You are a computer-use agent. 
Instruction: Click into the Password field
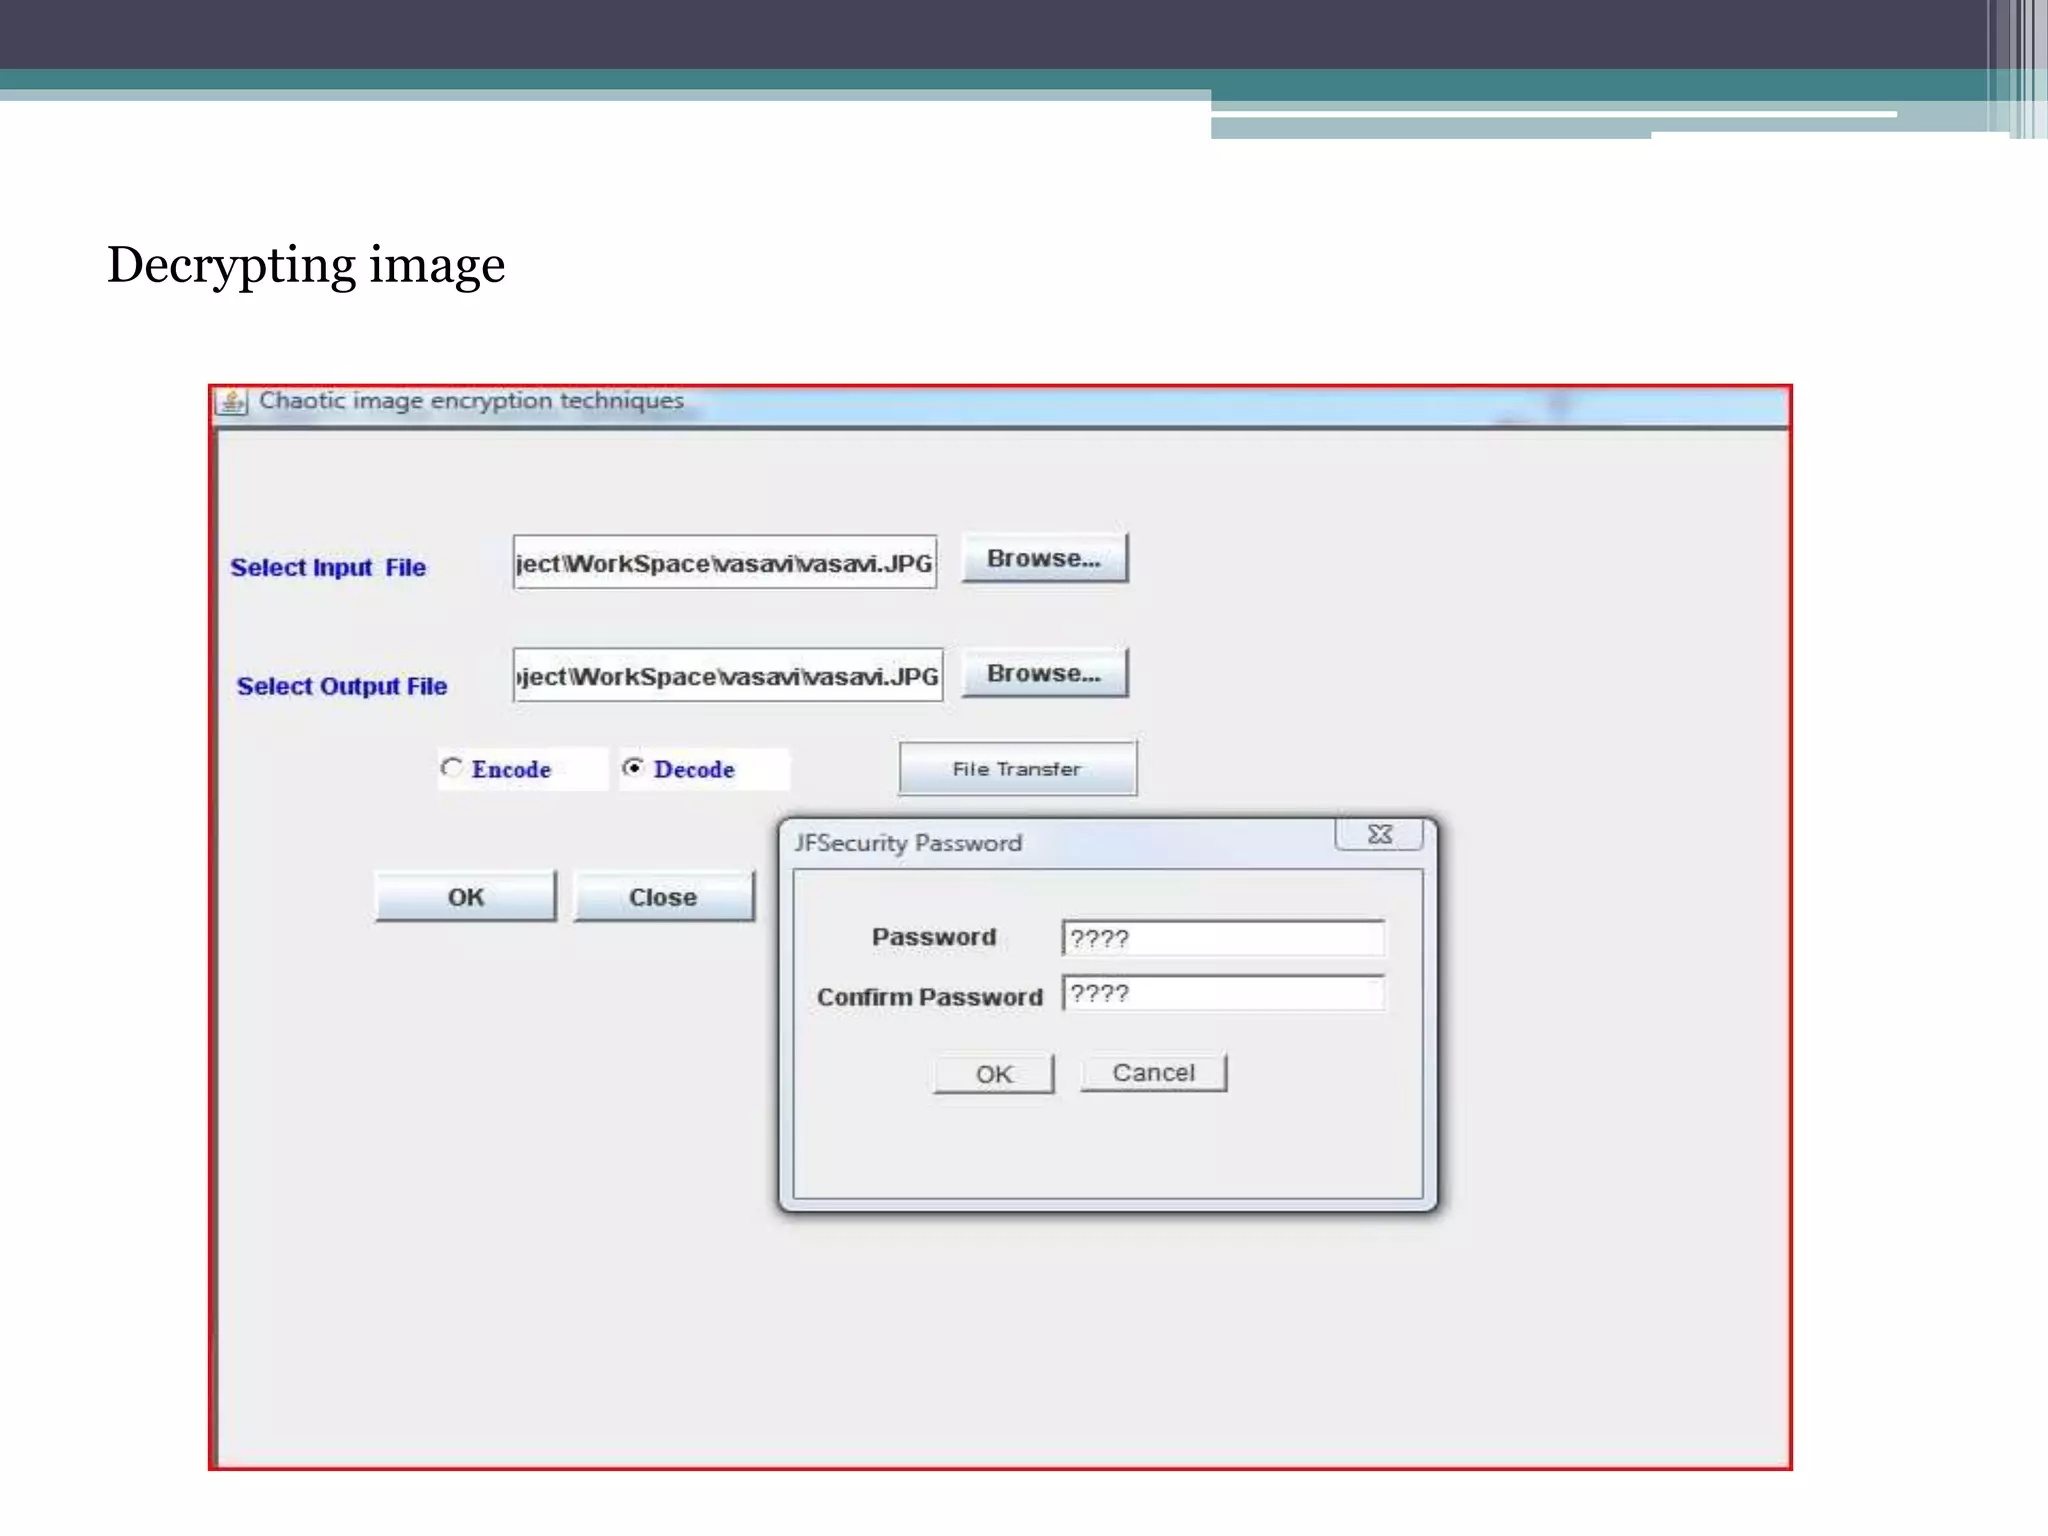point(1223,939)
